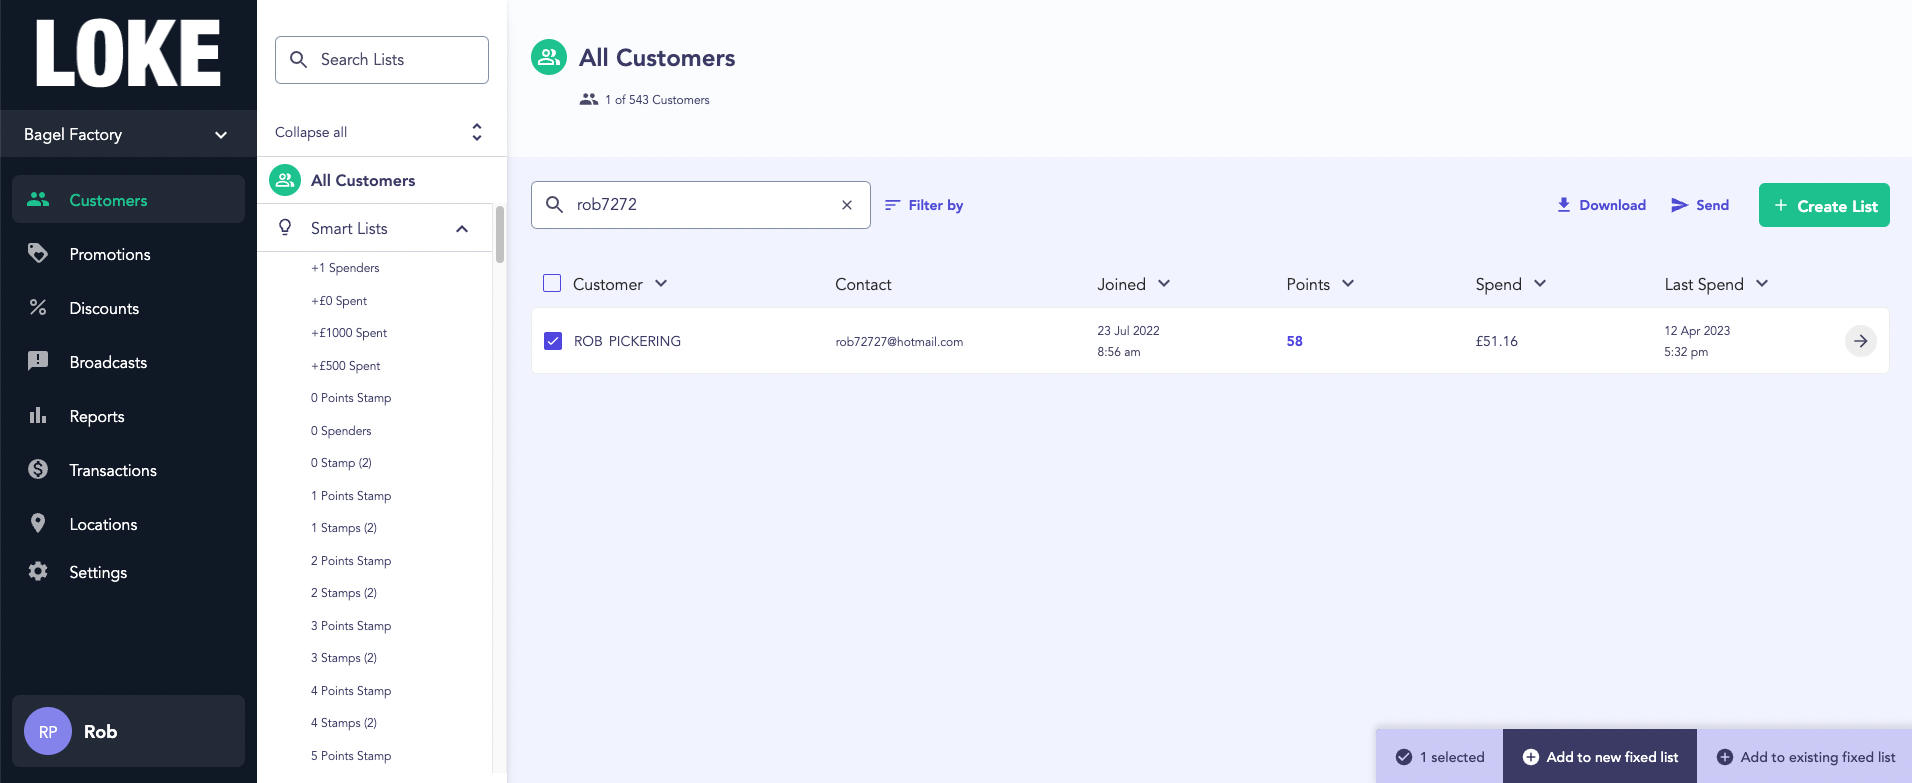This screenshot has width=1912, height=783.
Task: Click the Customers people icon in sidebar
Action: tap(38, 199)
